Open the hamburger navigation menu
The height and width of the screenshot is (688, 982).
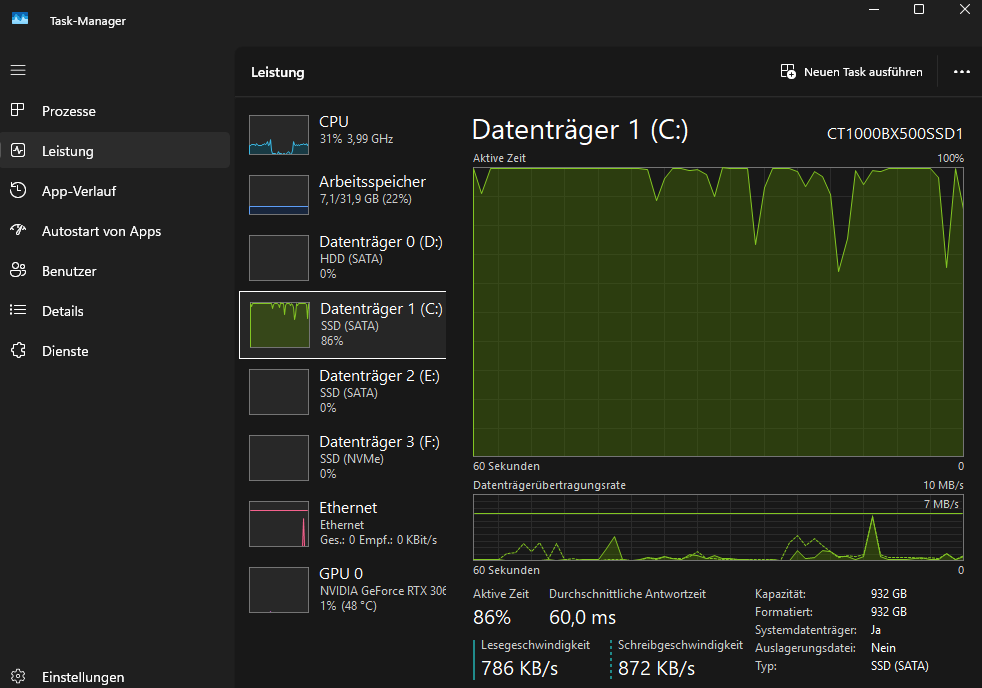pos(18,70)
